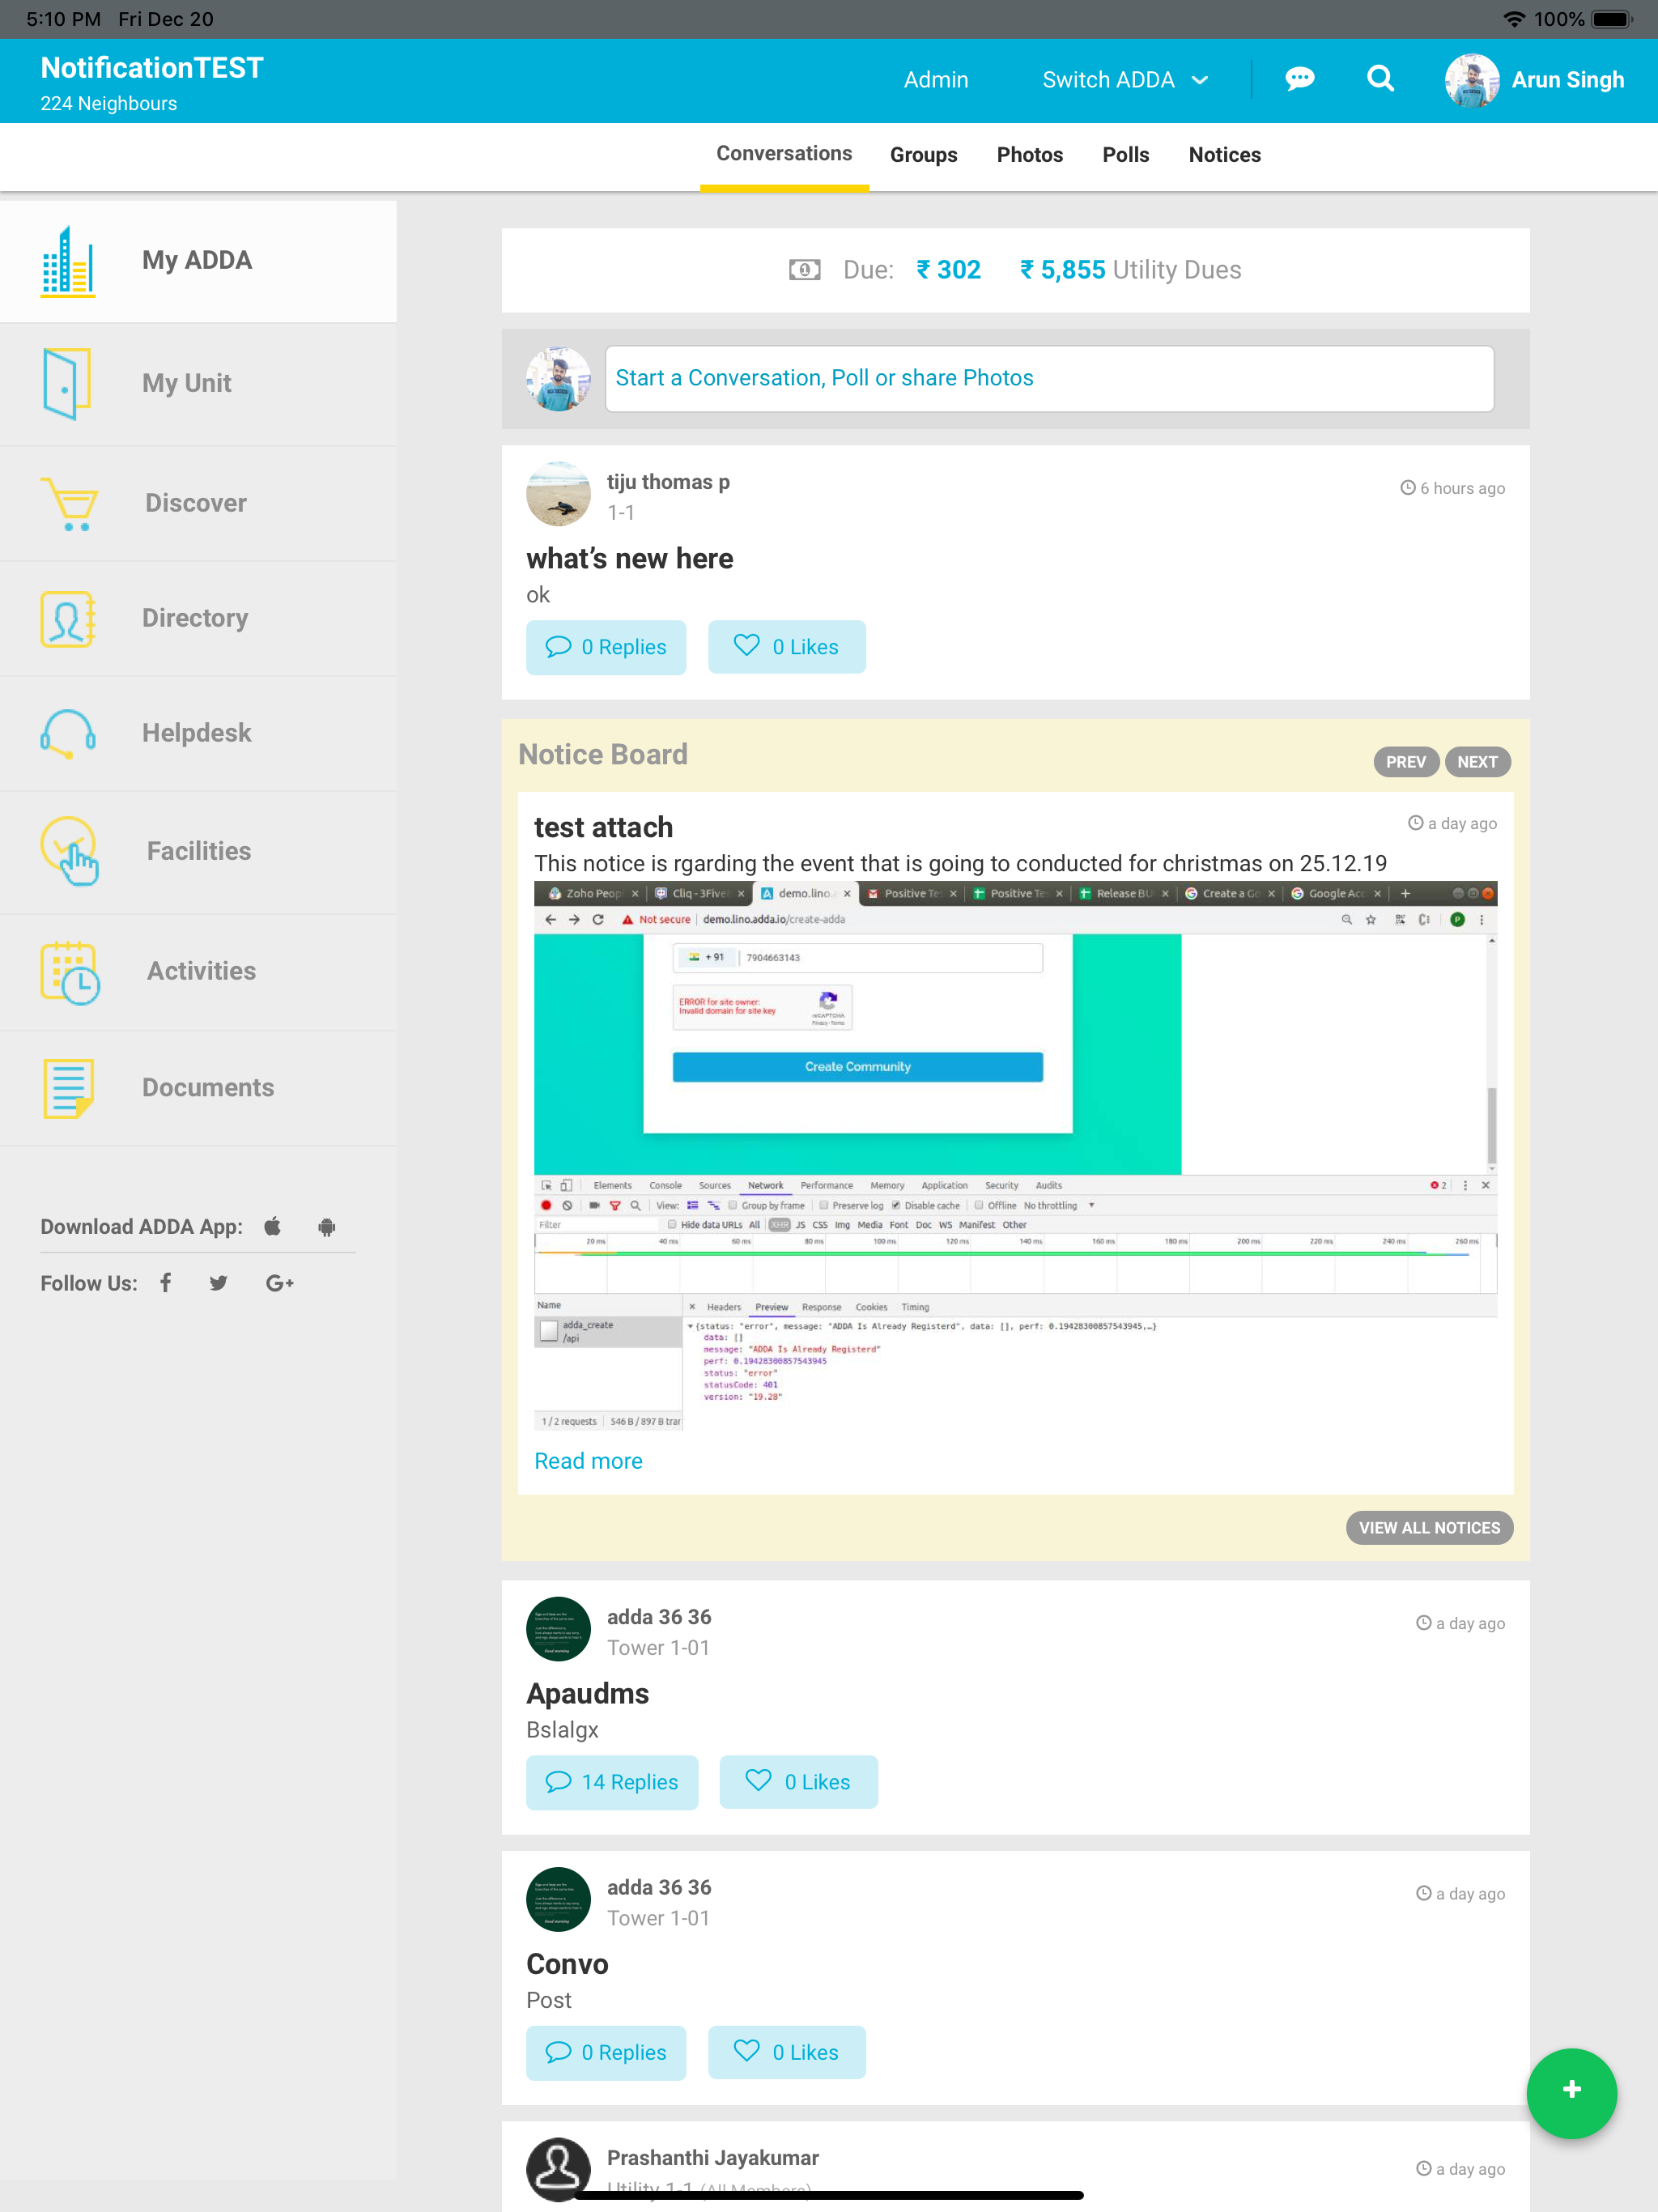Click Read more on the notice

(x=588, y=1461)
